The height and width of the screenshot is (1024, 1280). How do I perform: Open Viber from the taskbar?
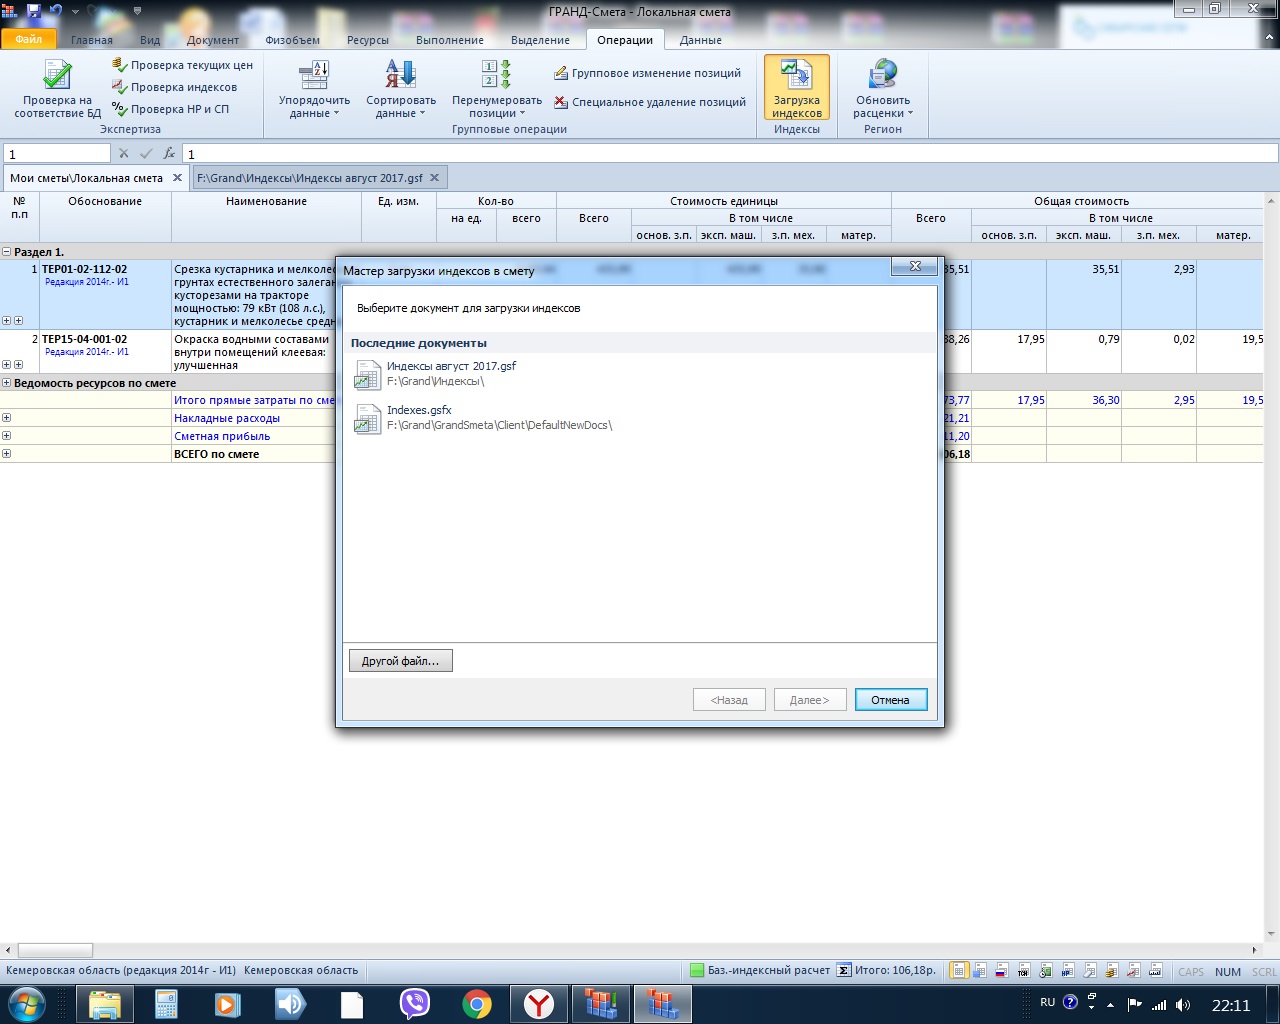[x=415, y=1003]
